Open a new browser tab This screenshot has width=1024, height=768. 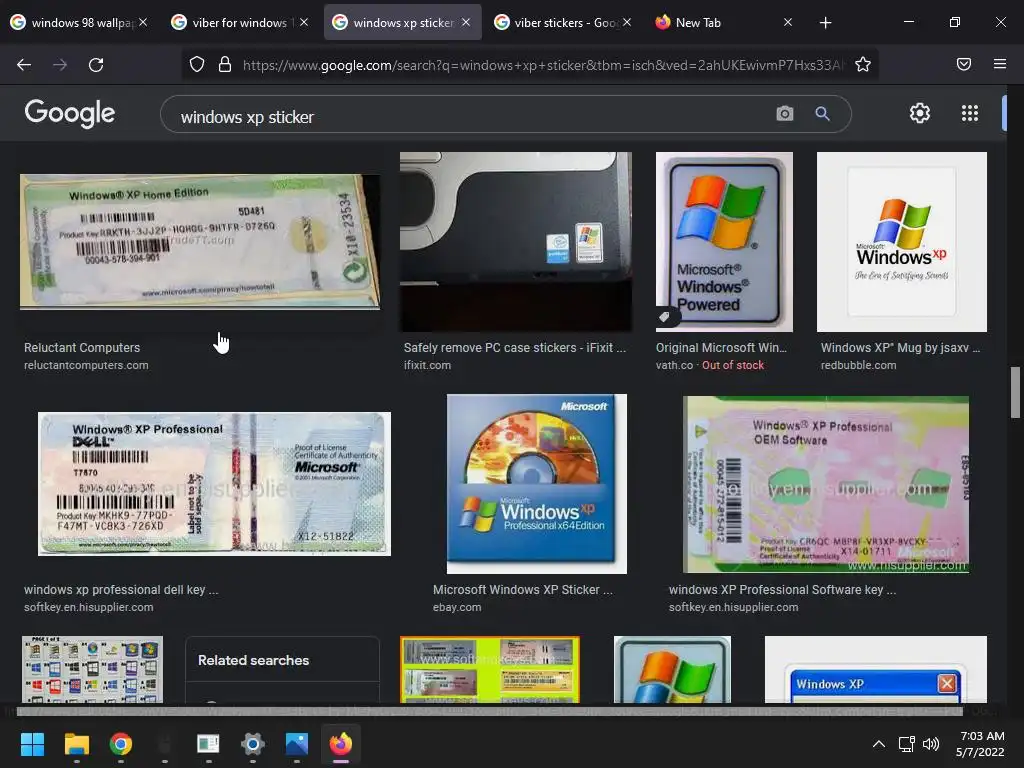point(825,23)
